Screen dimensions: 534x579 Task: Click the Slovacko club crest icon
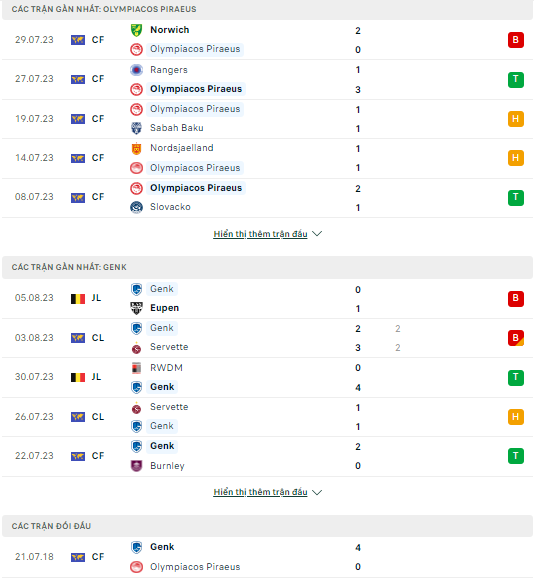(136, 207)
